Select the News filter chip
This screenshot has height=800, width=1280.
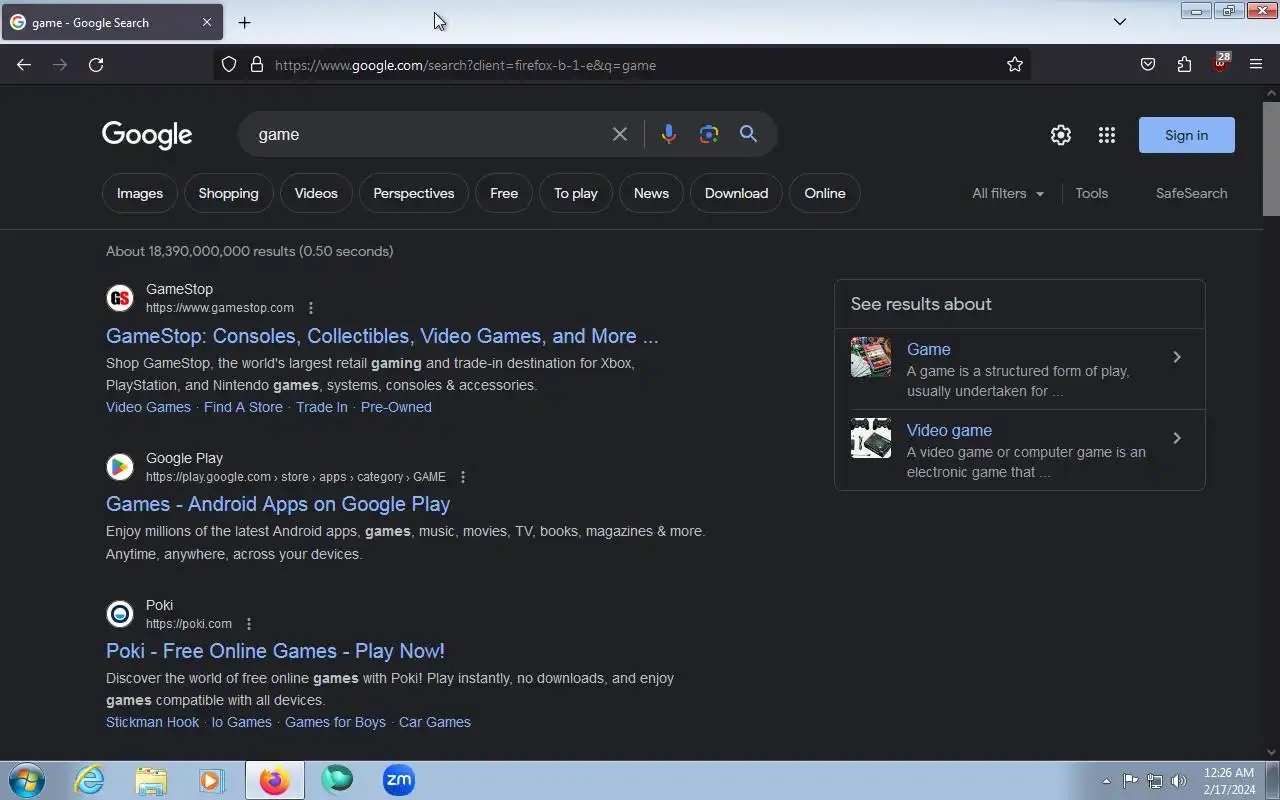coord(651,193)
